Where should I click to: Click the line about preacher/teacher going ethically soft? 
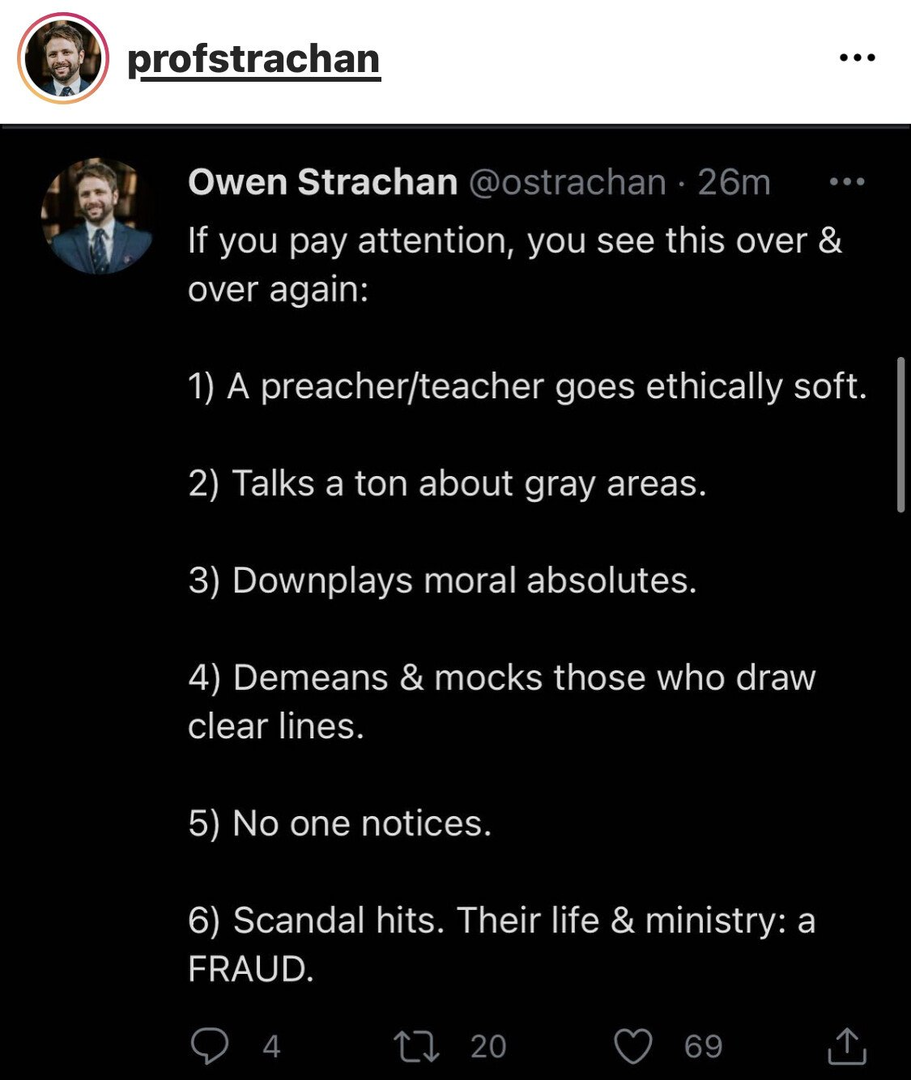pos(526,387)
